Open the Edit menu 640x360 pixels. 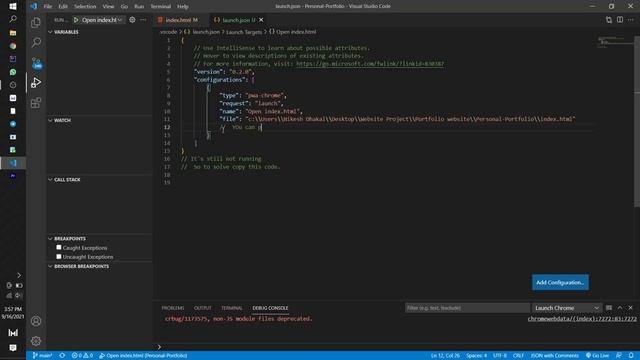pyautogui.click(x=63, y=6)
